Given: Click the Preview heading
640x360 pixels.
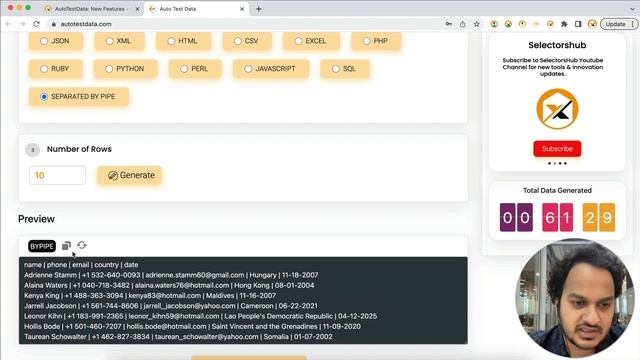Looking at the screenshot, I should click(36, 219).
